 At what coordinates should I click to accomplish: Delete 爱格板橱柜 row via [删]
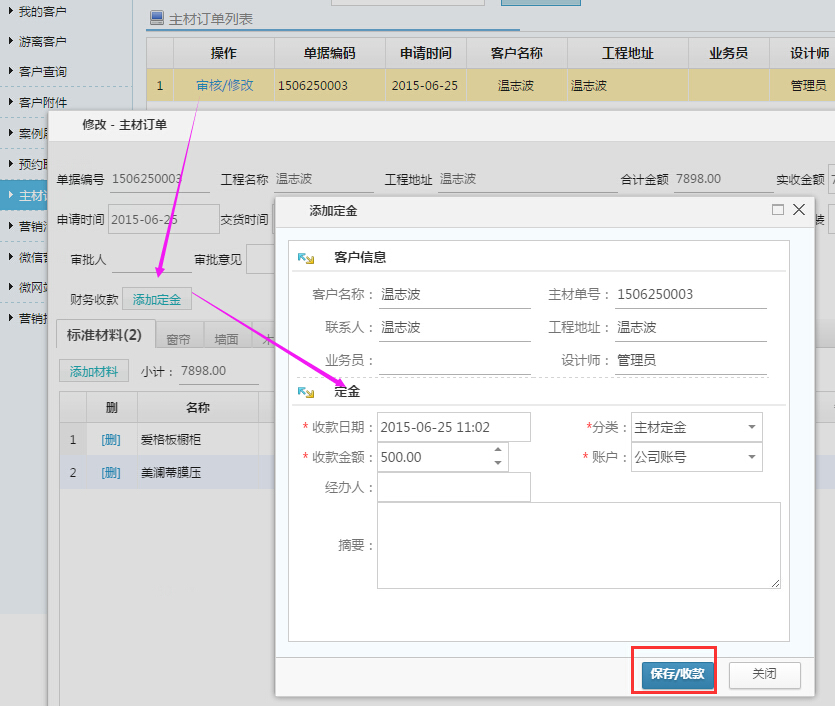click(x=110, y=439)
